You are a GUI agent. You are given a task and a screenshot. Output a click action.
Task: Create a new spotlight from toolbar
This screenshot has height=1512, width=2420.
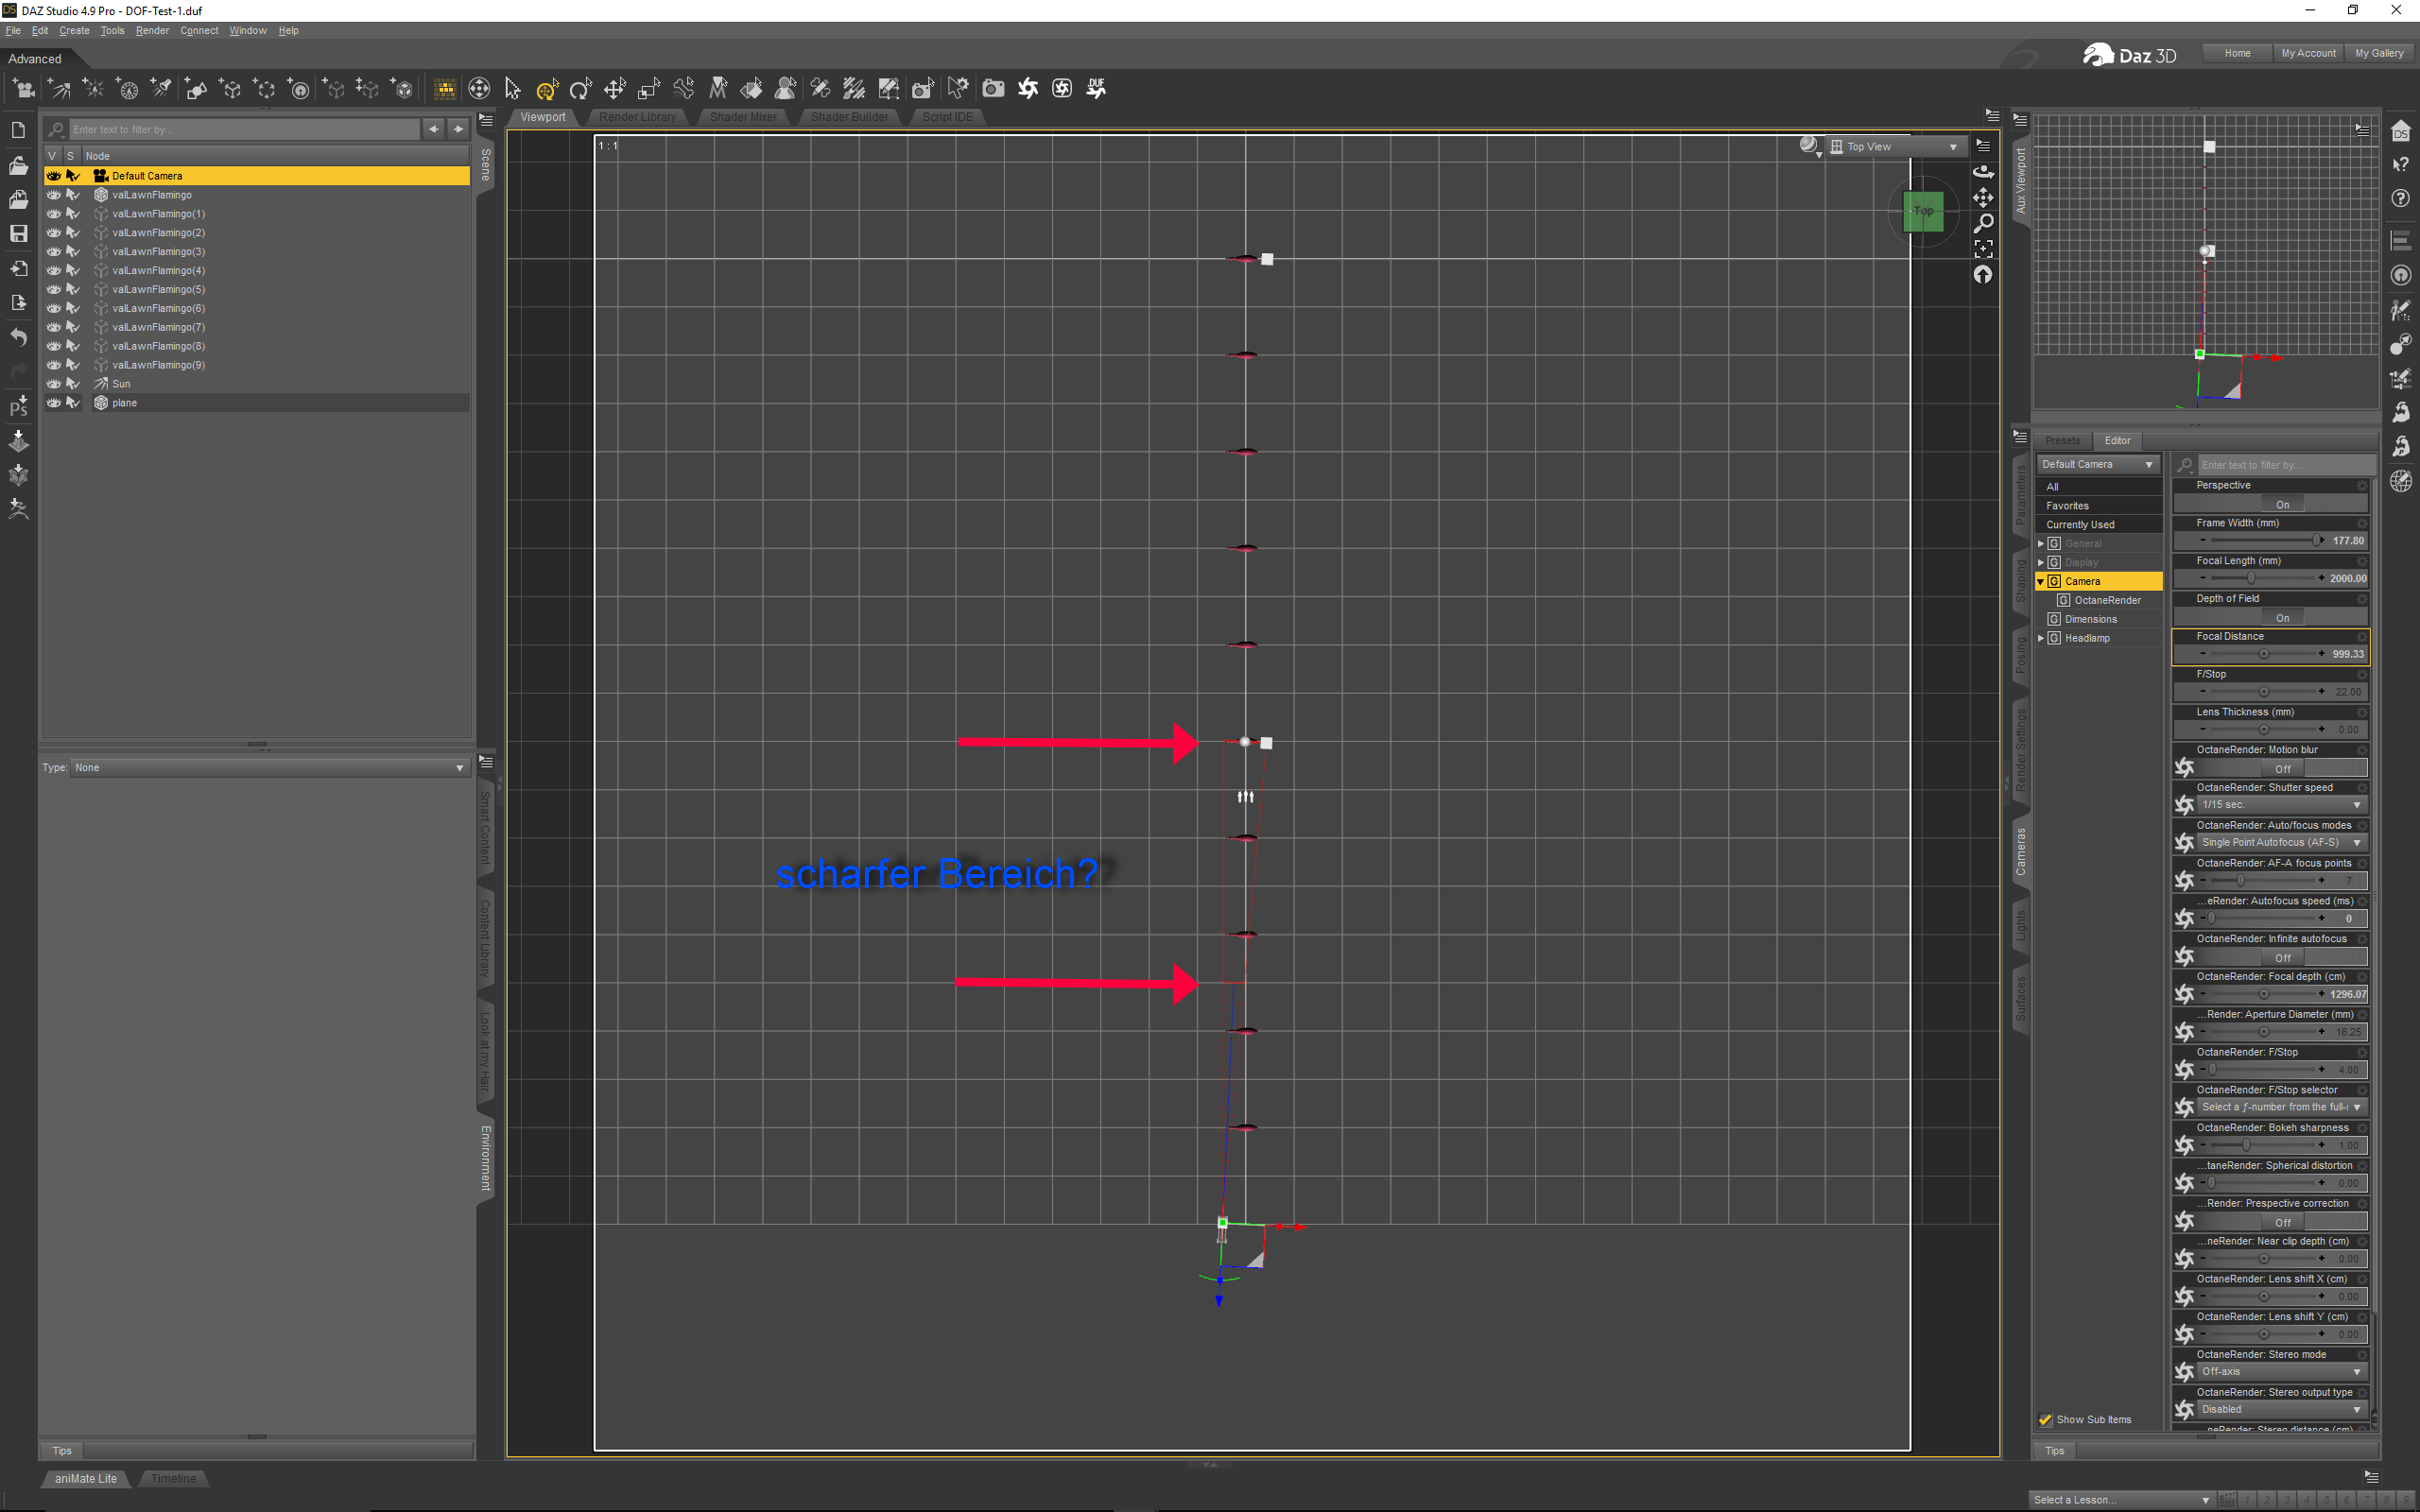point(162,89)
